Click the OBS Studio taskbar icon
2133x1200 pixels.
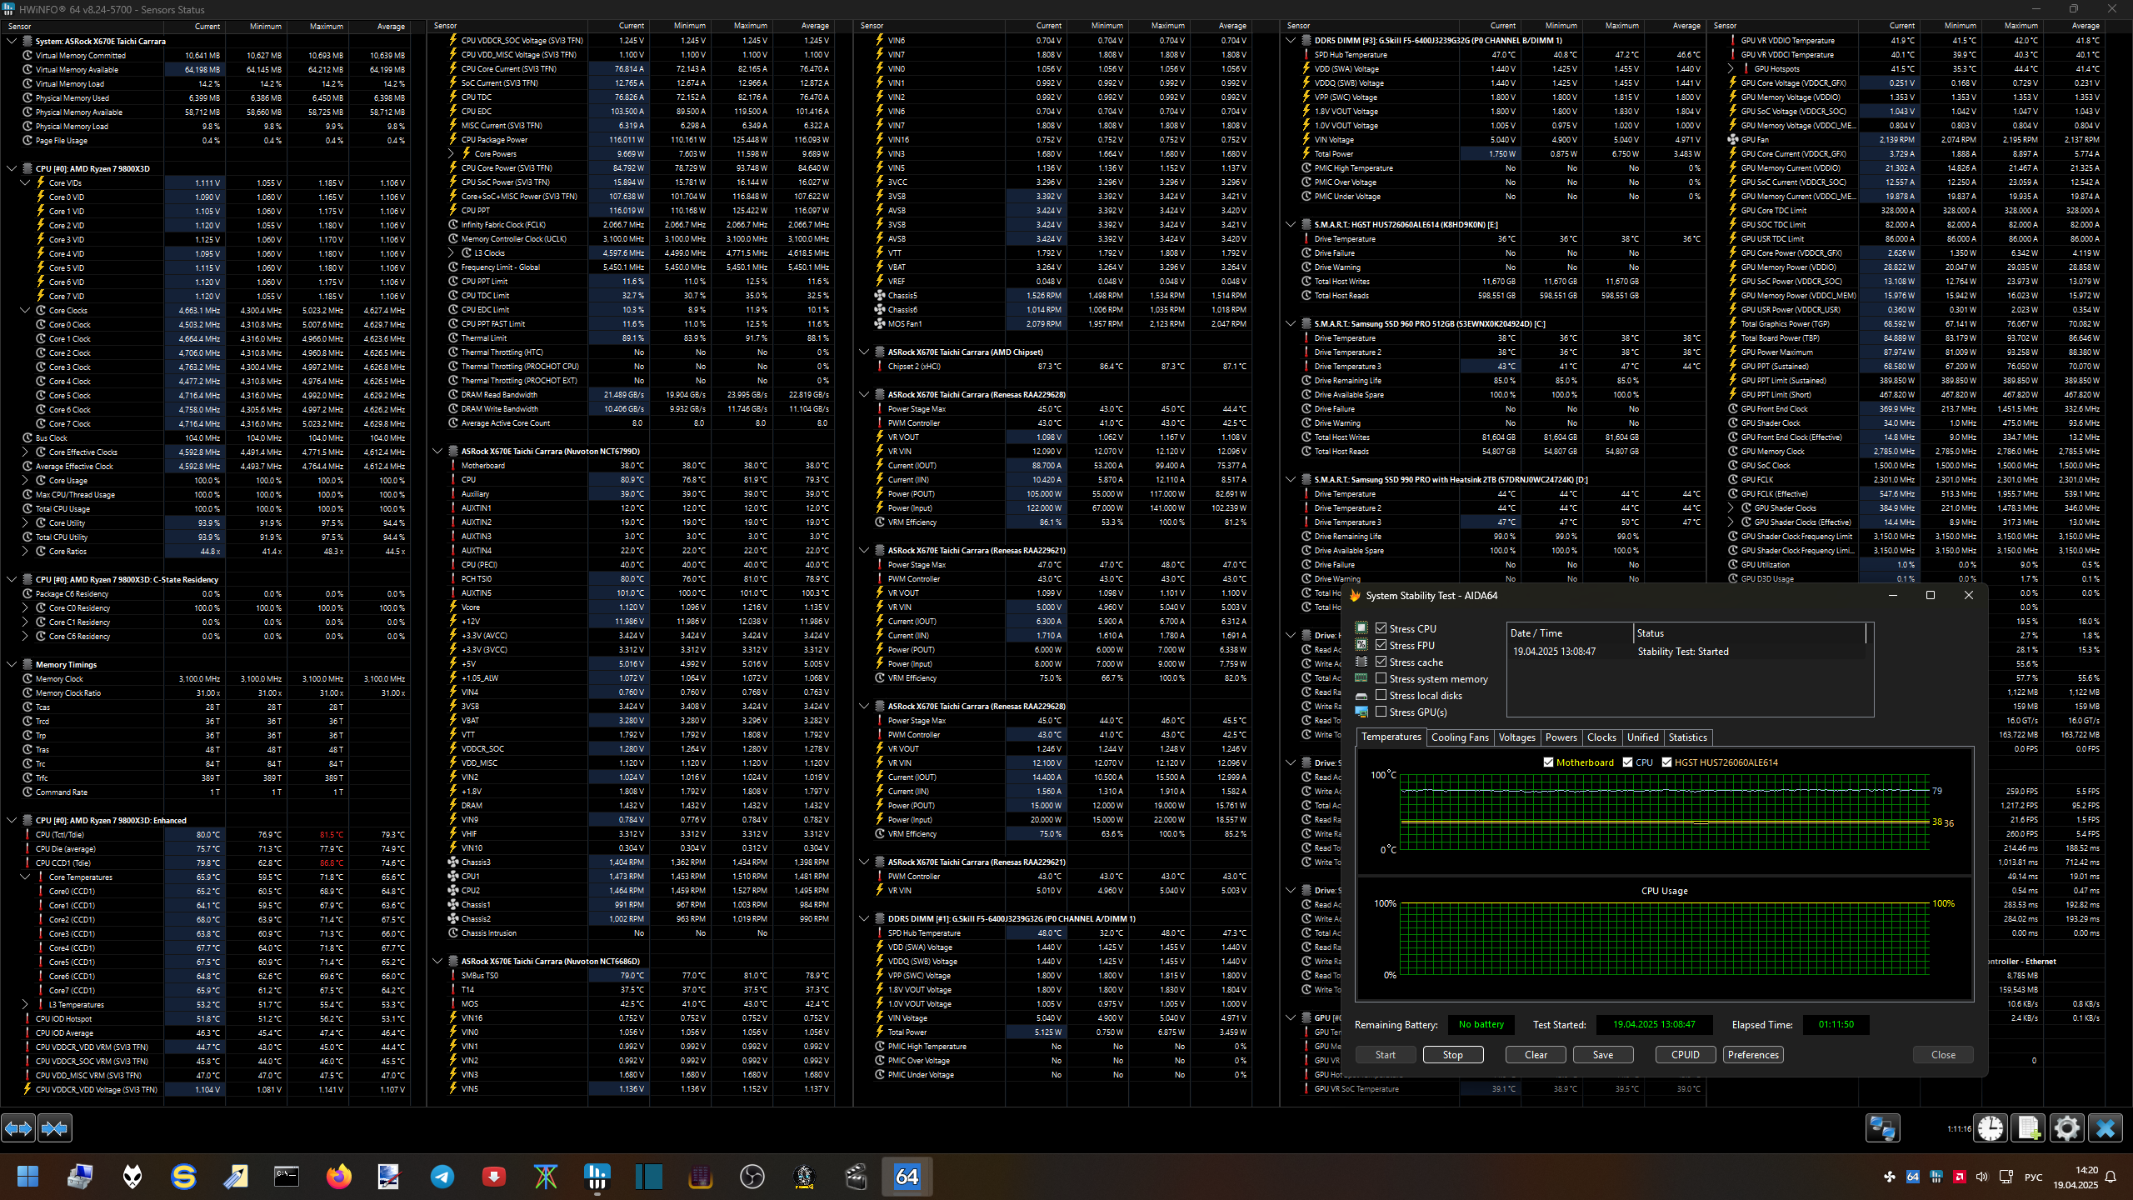coord(752,1176)
